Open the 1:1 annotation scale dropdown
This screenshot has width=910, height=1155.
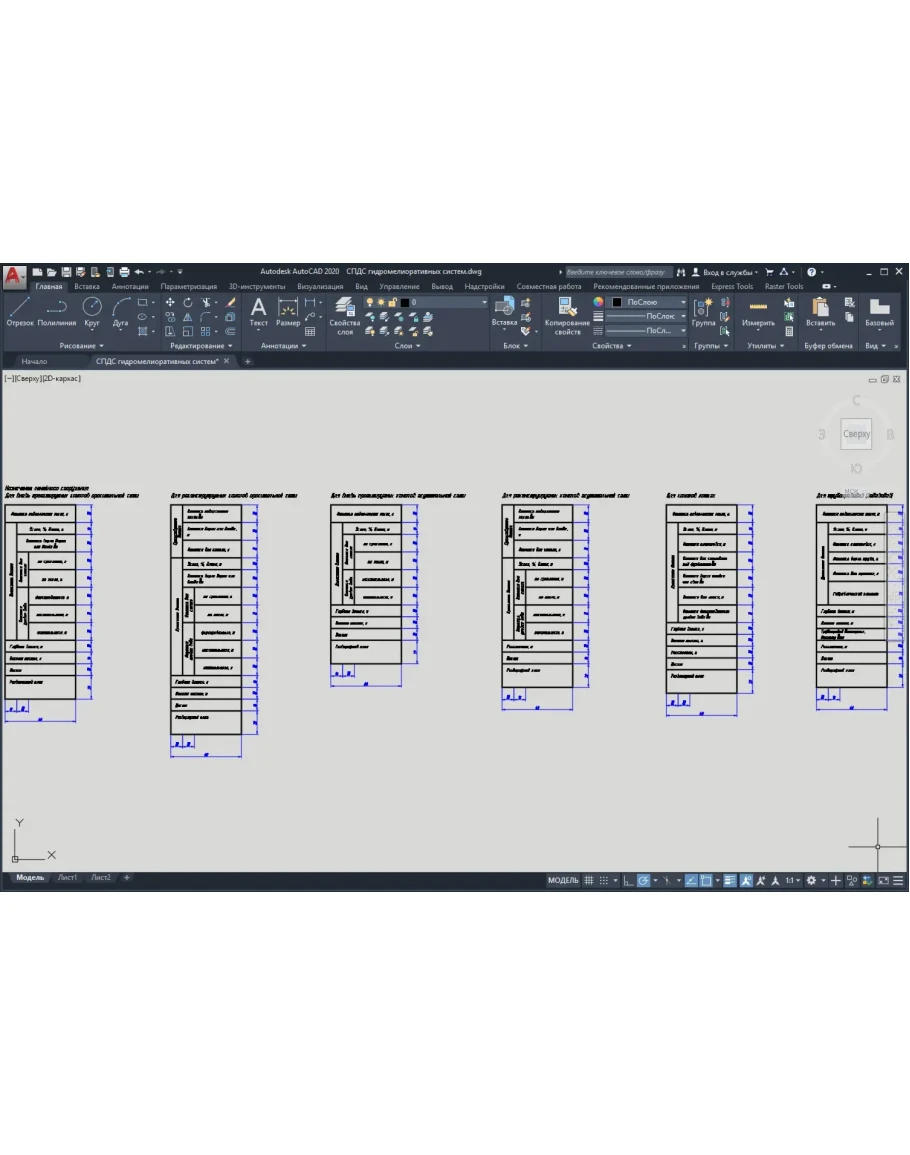tap(792, 880)
